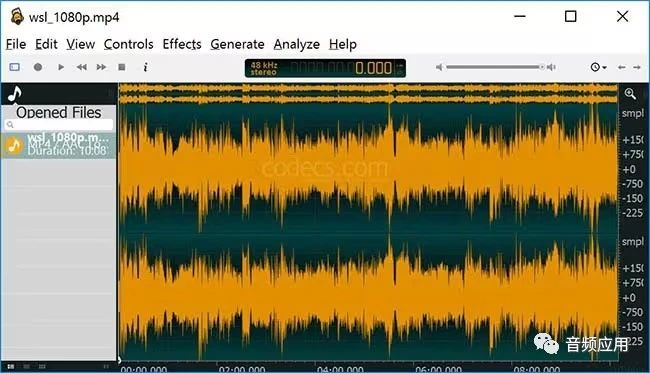Open the Analyze menu
Image resolution: width=650 pixels, height=373 pixels.
click(x=296, y=44)
